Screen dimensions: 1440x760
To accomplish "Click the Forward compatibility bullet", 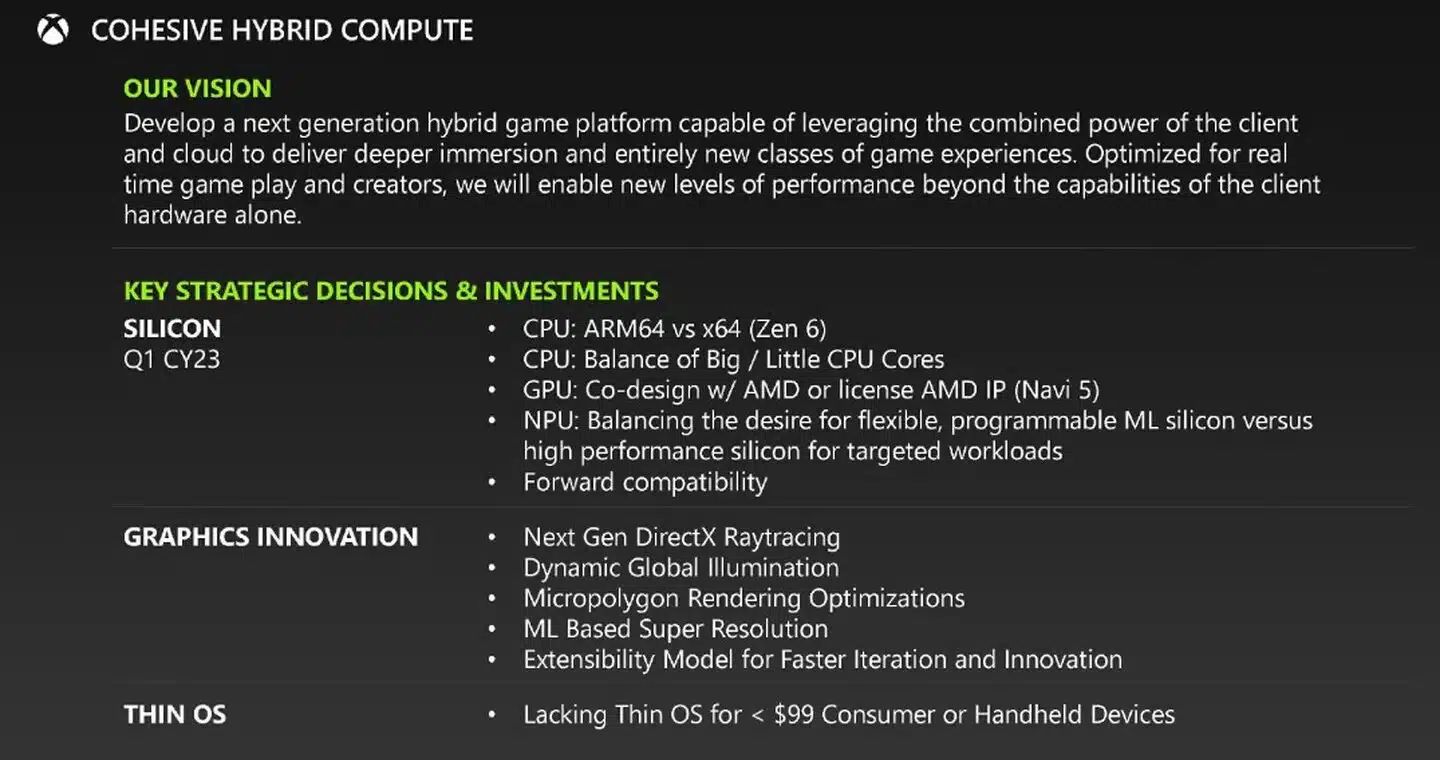I will [645, 482].
